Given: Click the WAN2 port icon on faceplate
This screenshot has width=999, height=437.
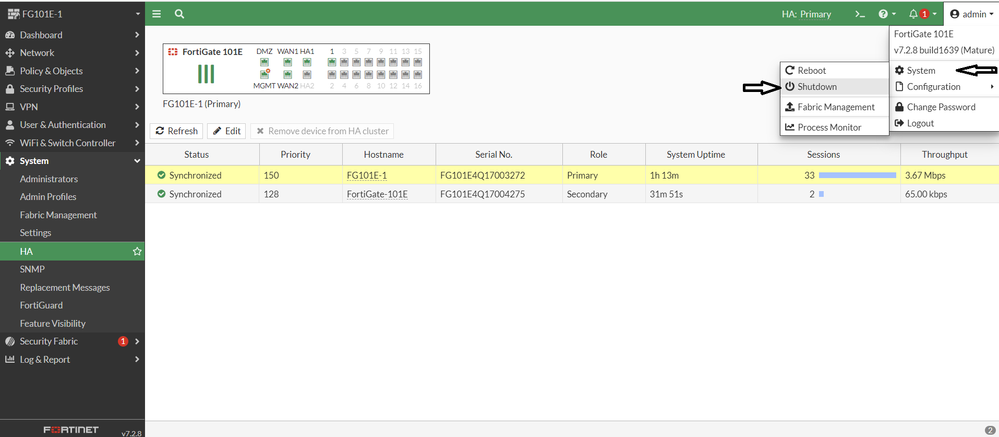Looking at the screenshot, I should pos(287,75).
